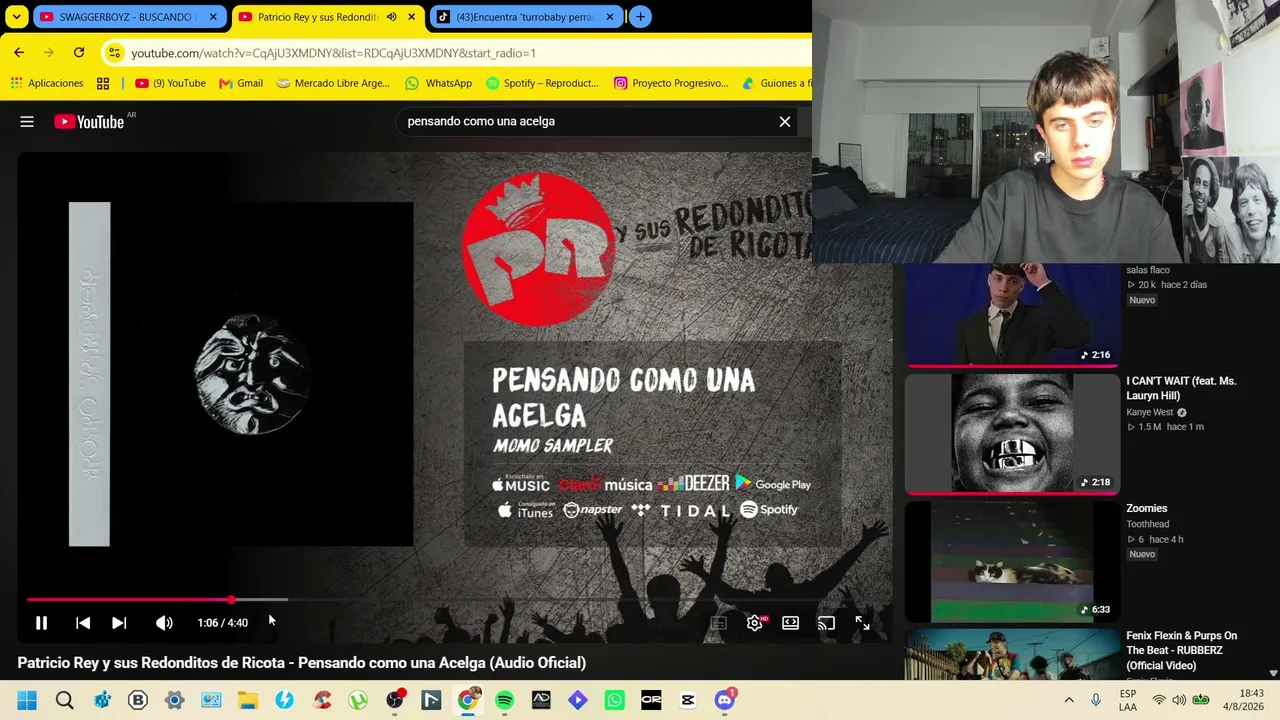Open Spotify from the taskbar
Viewport: 1280px width, 720px height.
click(504, 700)
